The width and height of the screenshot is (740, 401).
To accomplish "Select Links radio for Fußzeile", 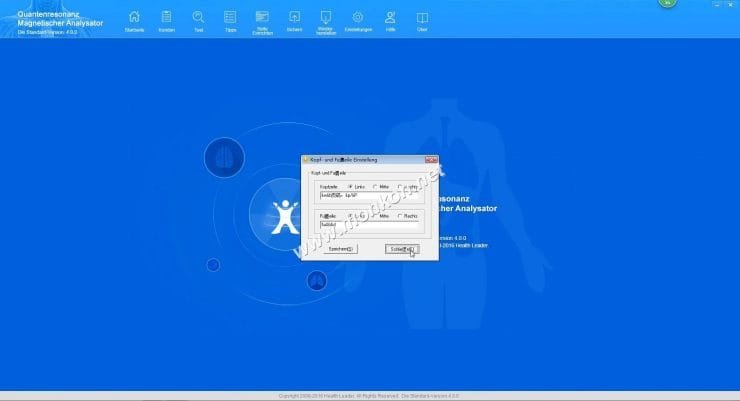I will 350,216.
